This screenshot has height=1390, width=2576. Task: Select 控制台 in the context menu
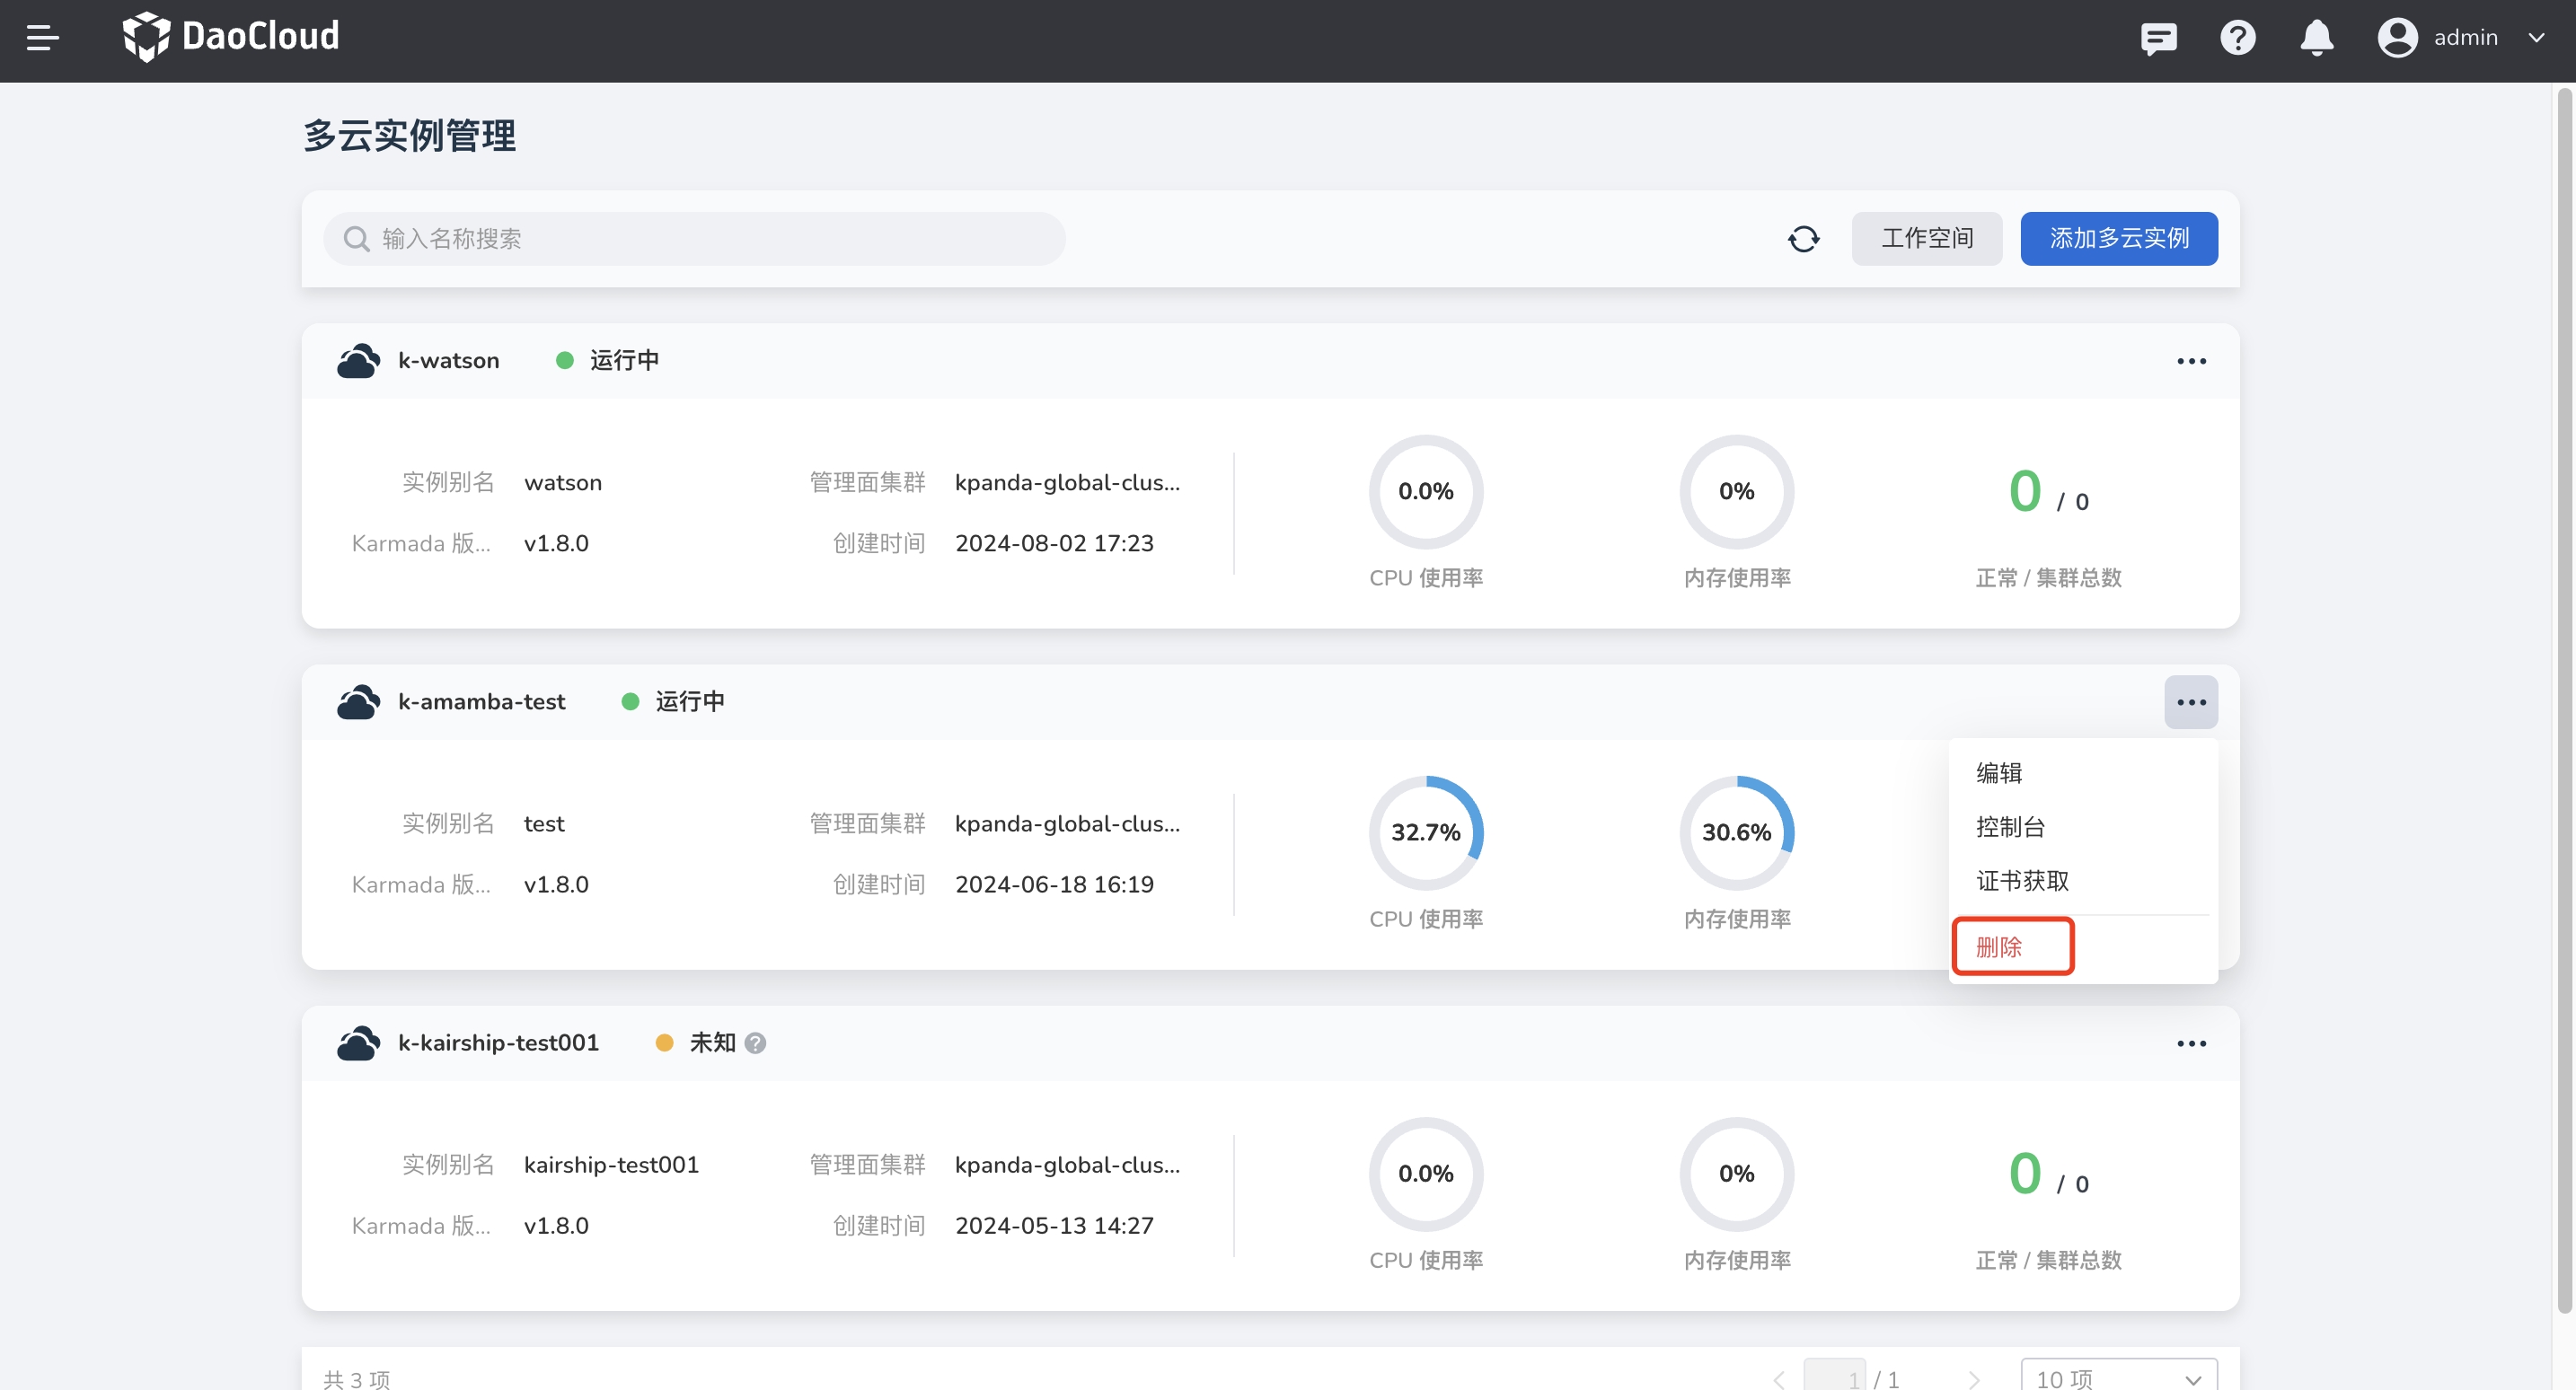coord(2010,827)
